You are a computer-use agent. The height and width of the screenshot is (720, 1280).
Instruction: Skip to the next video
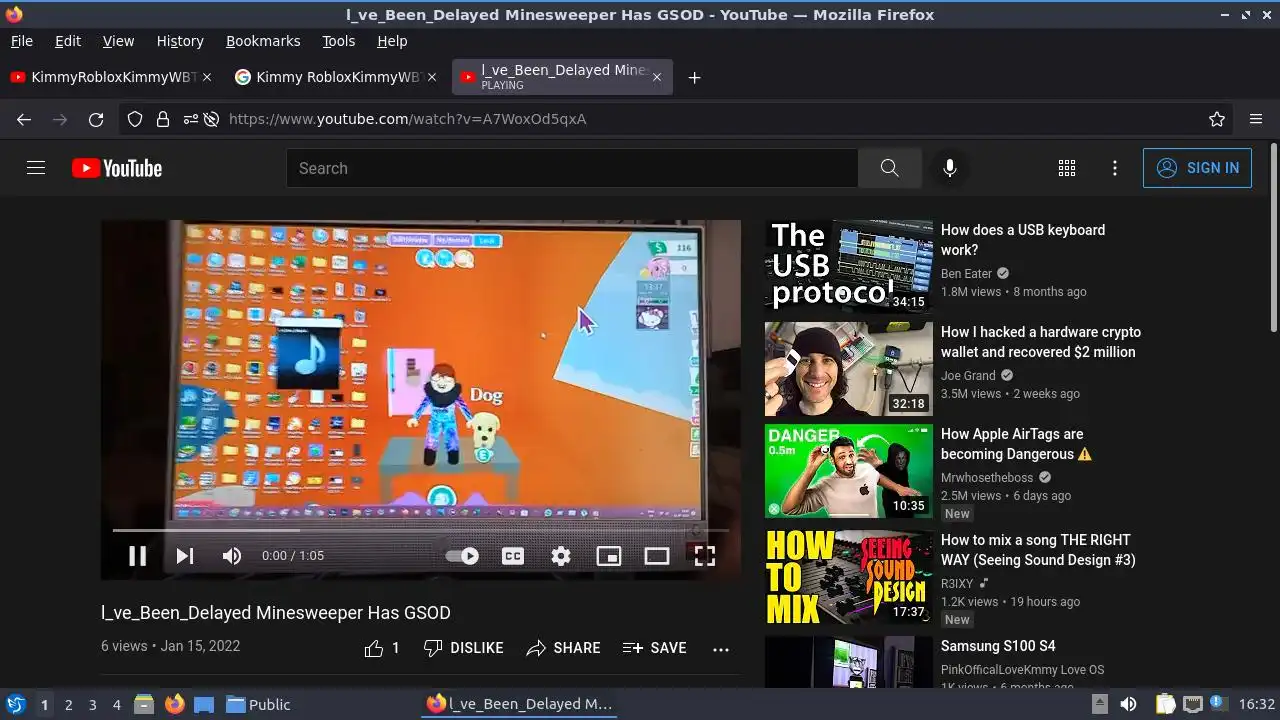coord(185,556)
